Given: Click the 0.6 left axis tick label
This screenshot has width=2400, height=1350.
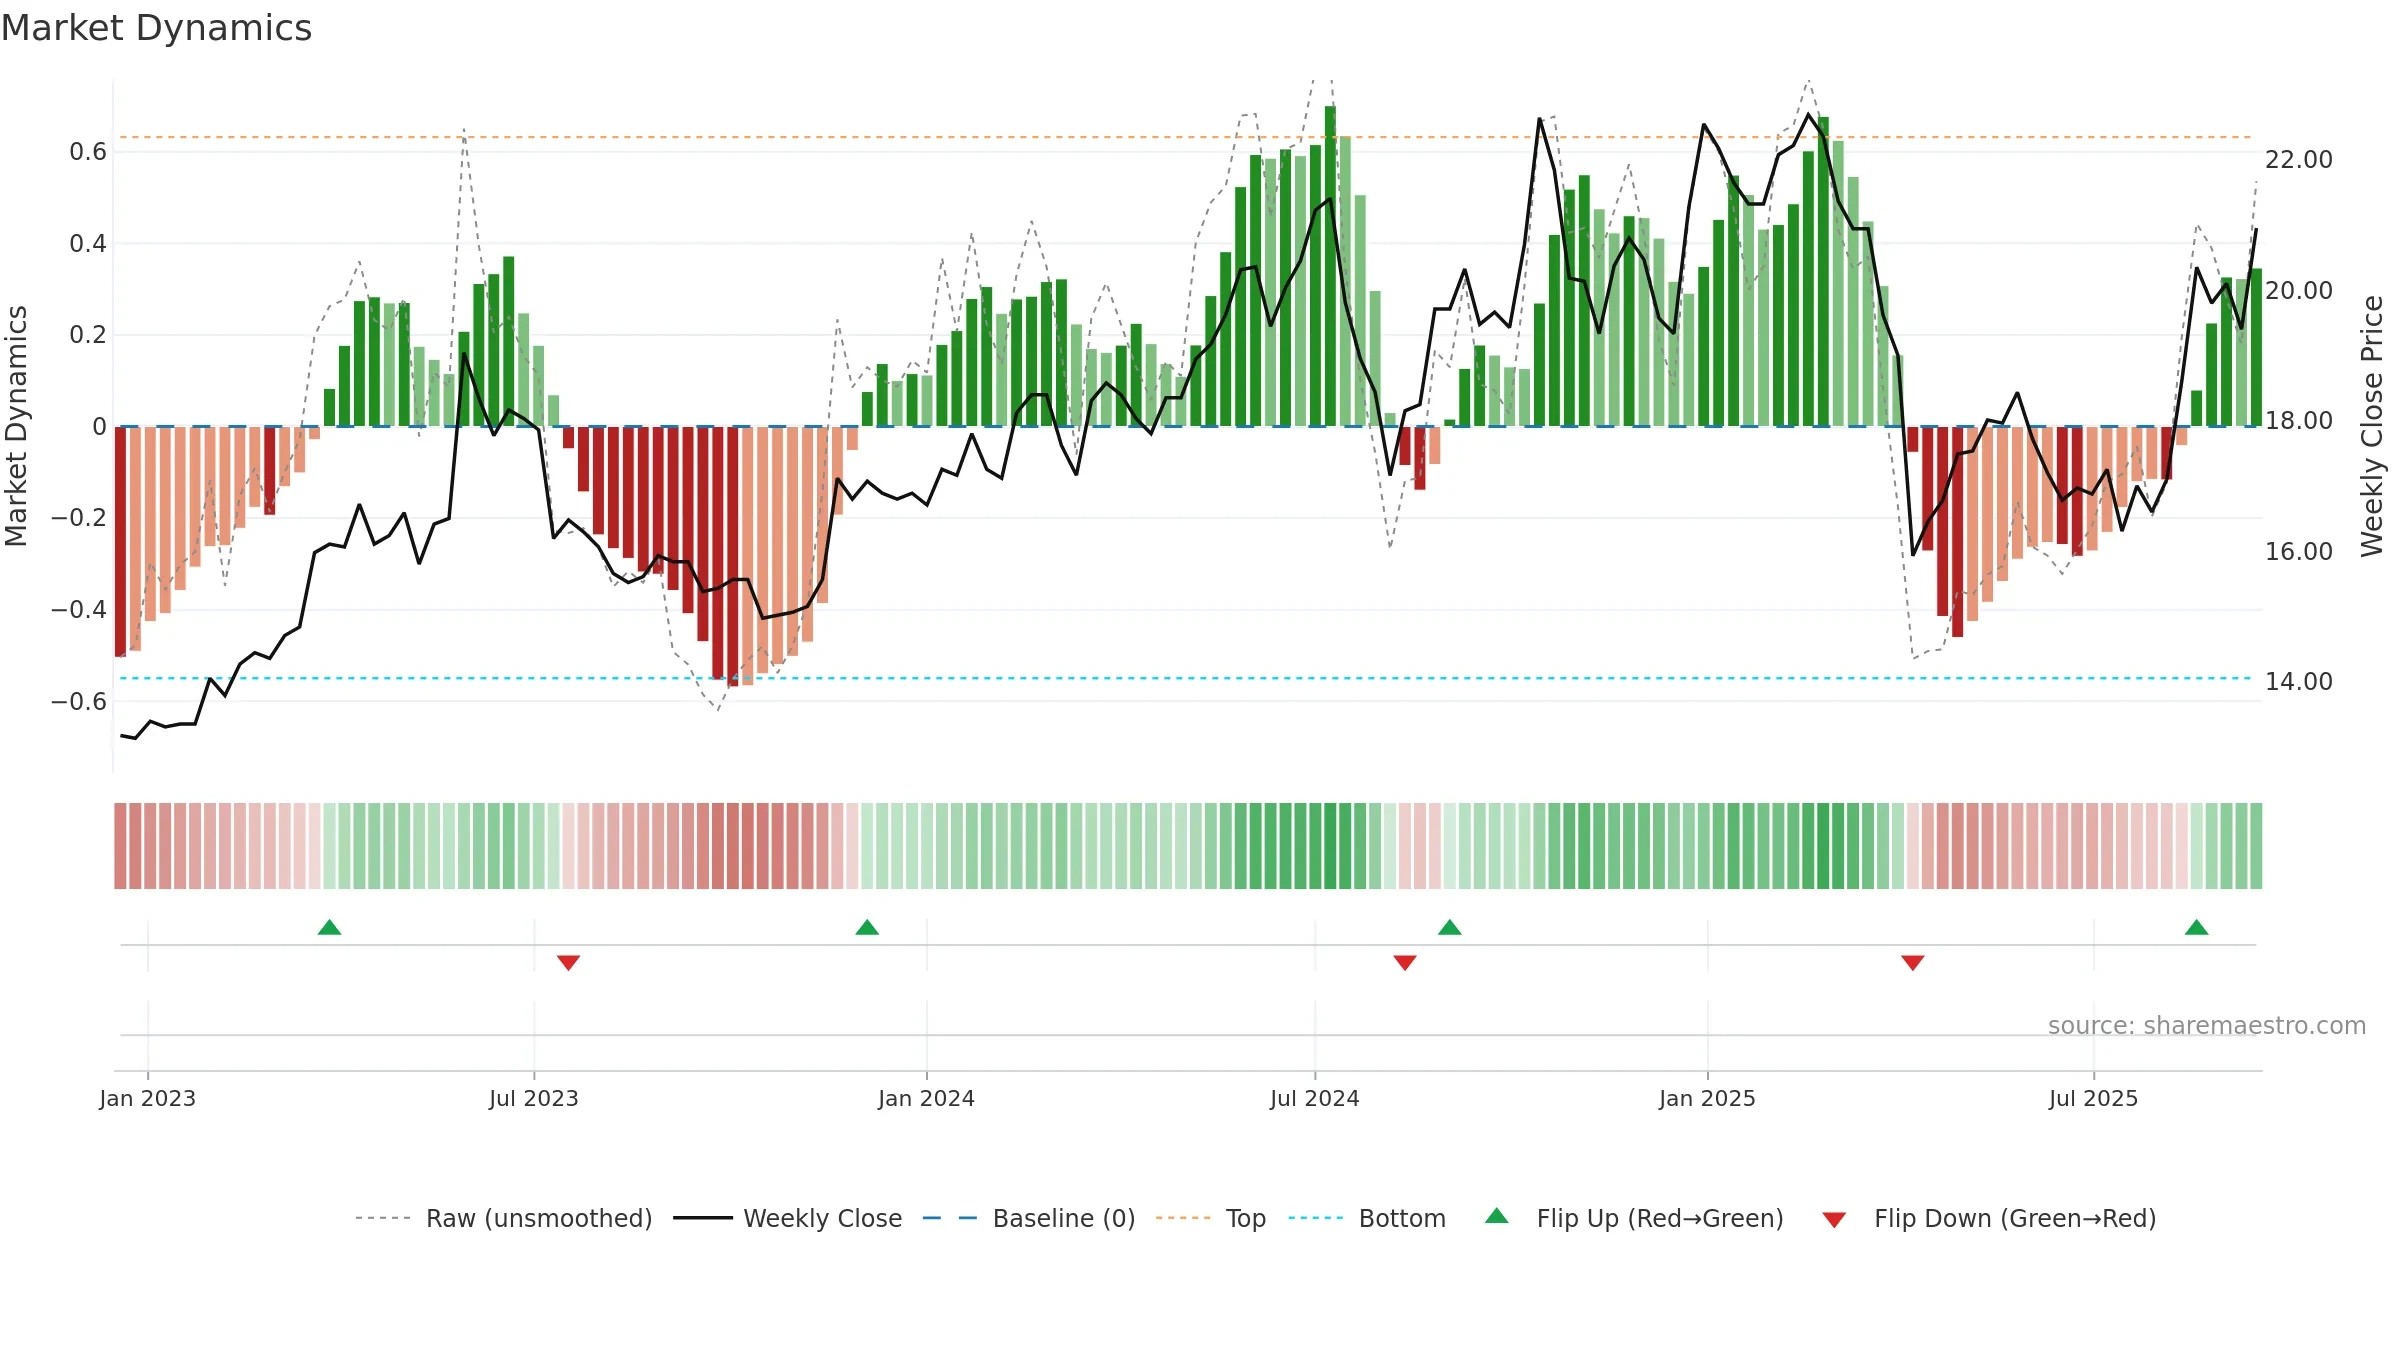Looking at the screenshot, I should pyautogui.click(x=88, y=152).
